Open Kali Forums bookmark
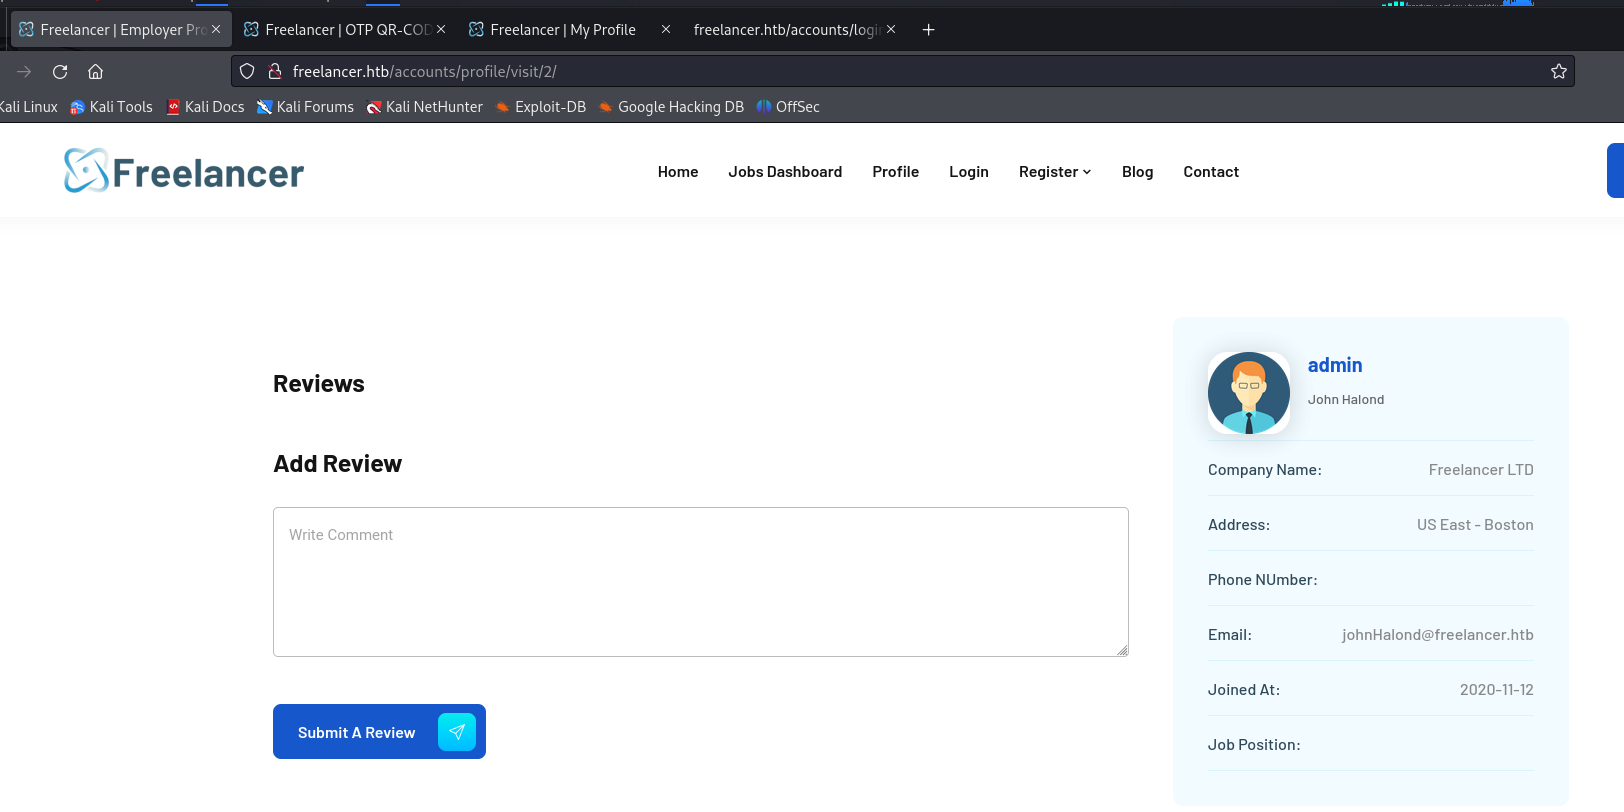The image size is (1624, 812). coord(305,107)
